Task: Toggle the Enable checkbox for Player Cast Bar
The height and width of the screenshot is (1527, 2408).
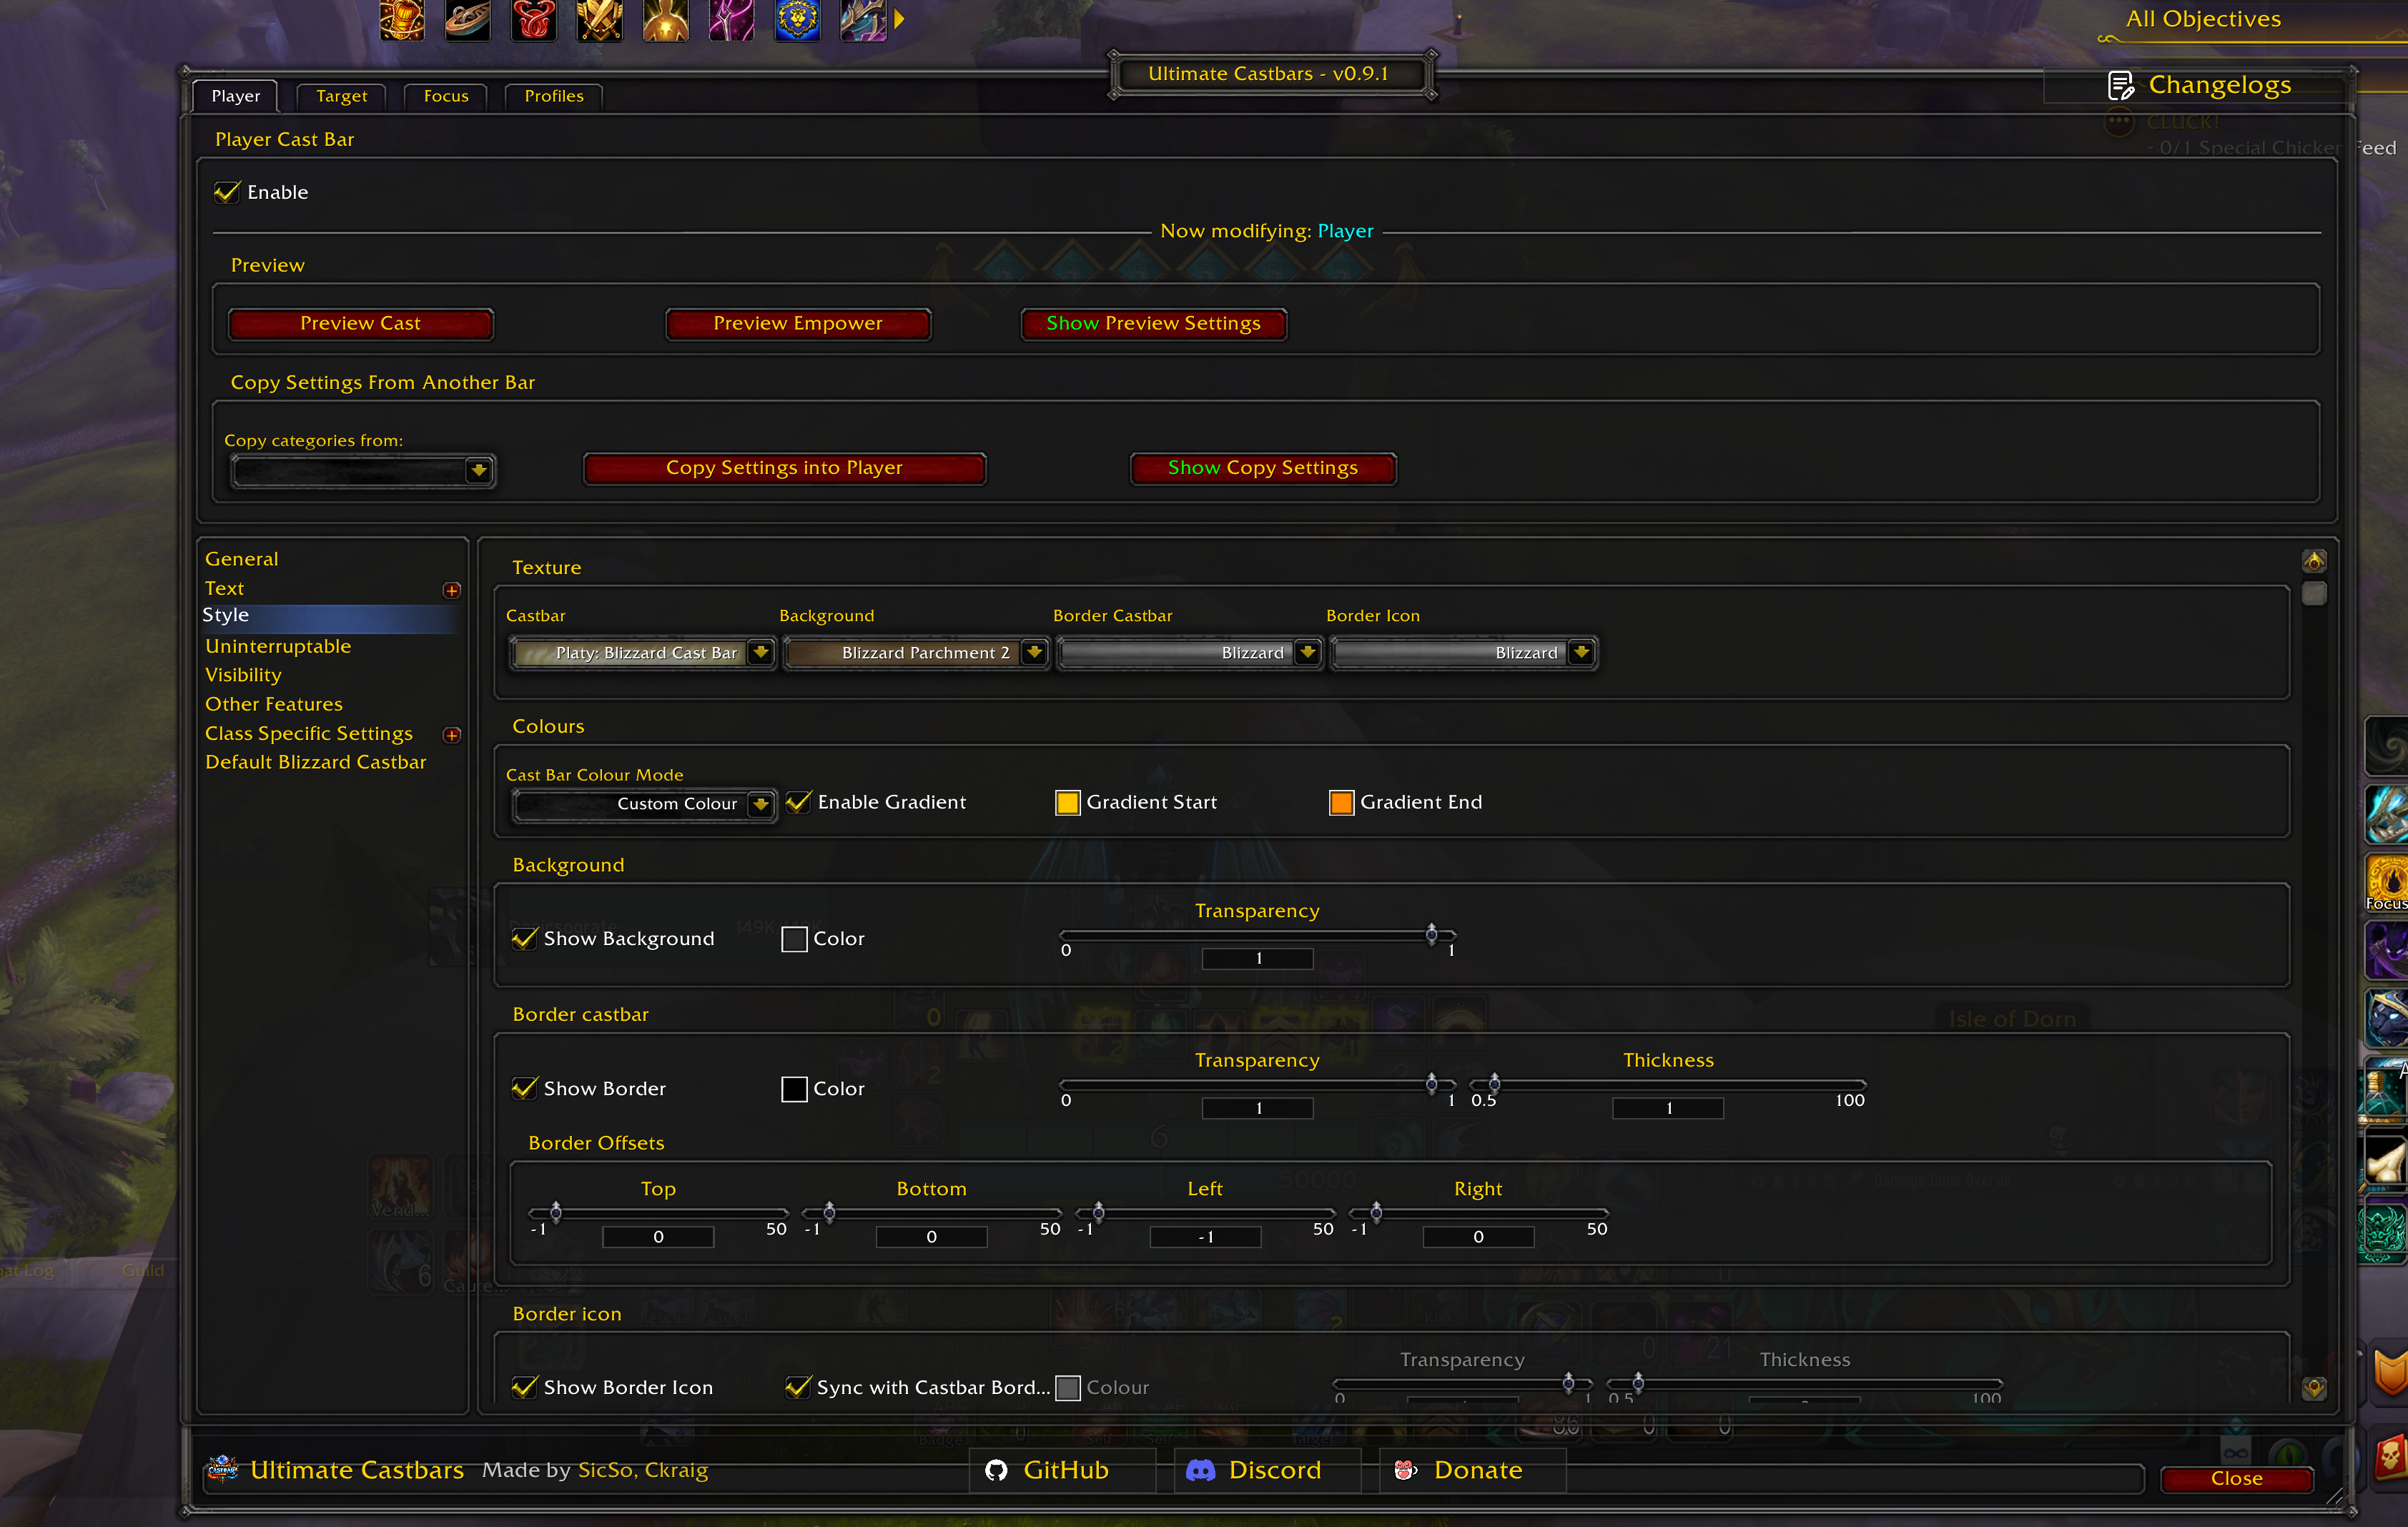Action: 227,192
